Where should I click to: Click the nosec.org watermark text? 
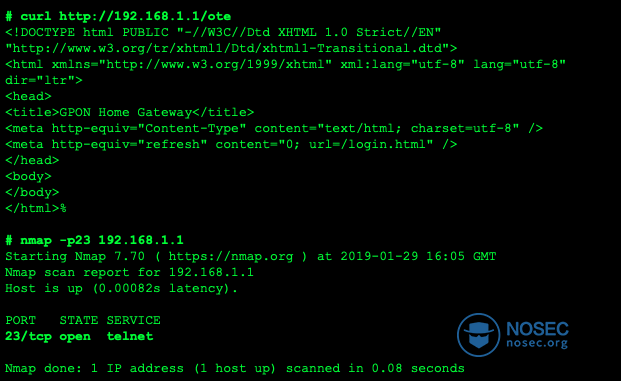(x=537, y=342)
